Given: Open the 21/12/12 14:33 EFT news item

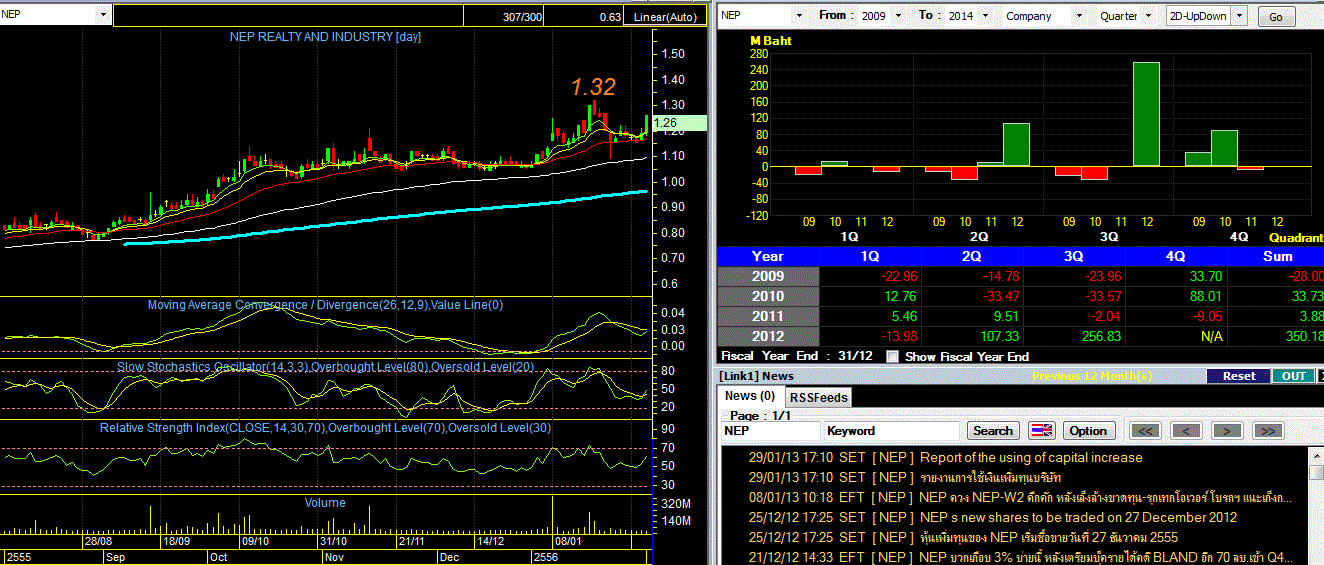Looking at the screenshot, I should 1020,557.
